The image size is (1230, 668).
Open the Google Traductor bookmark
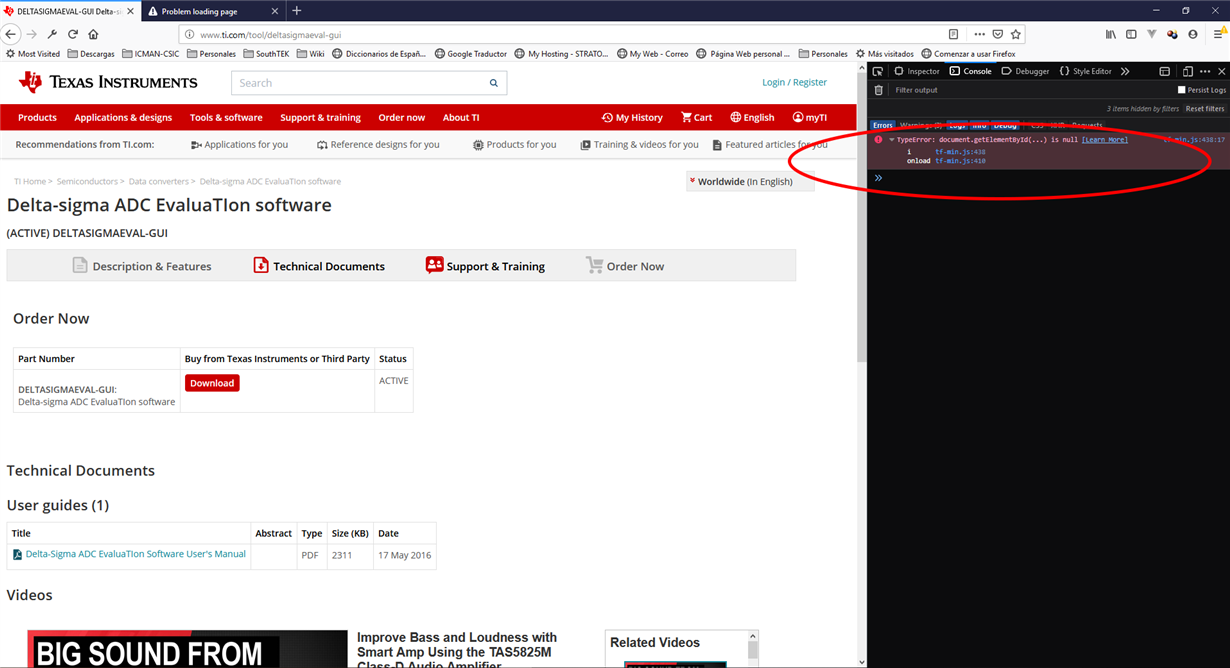pos(471,54)
